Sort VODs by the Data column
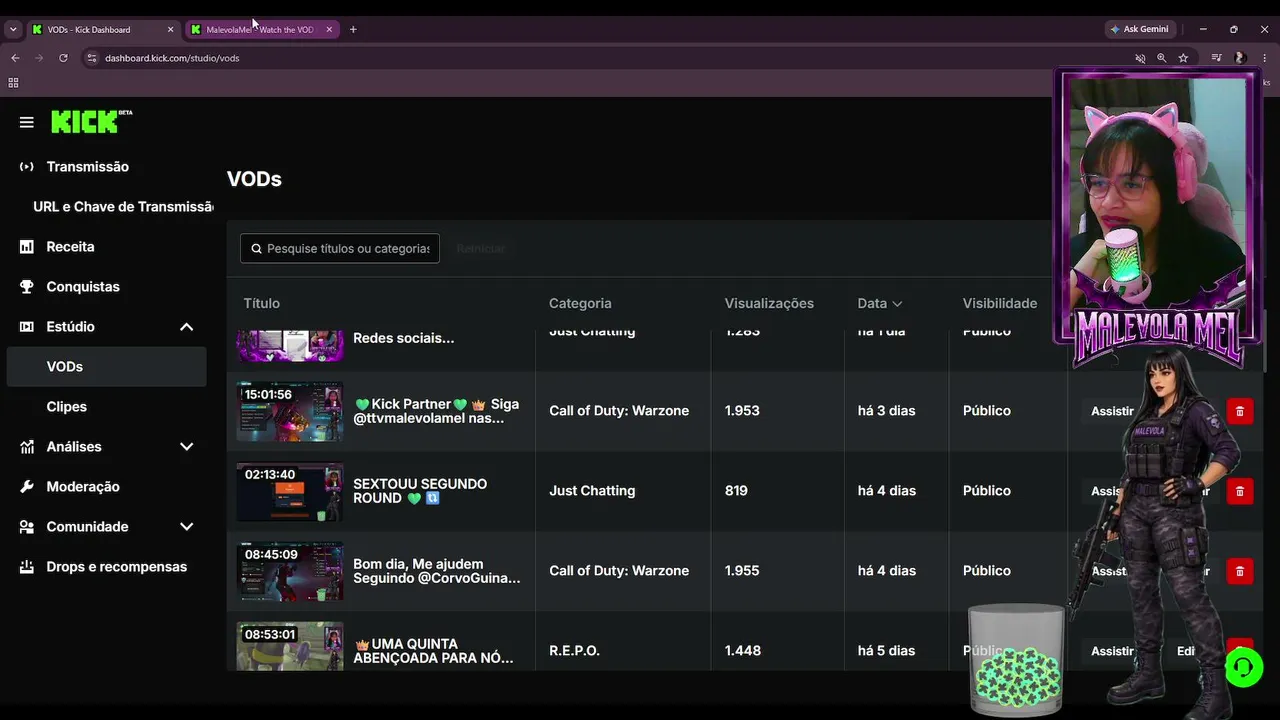Image resolution: width=1280 pixels, height=720 pixels. click(x=880, y=303)
